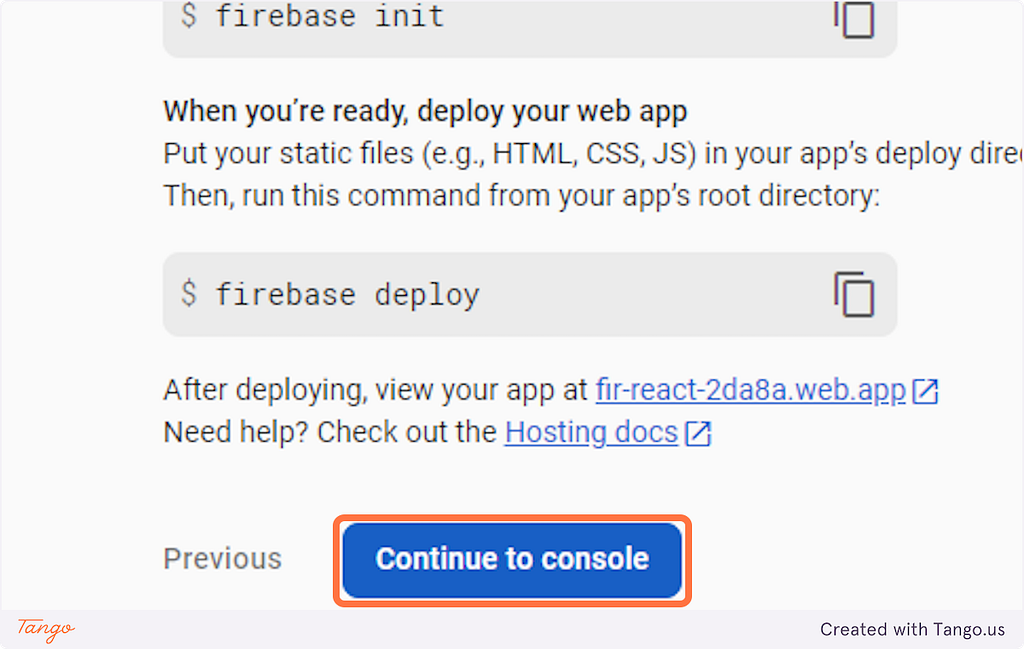Screen dimensions: 1024x649
Task: Click the firebase deploy command text
Action: pos(348,295)
